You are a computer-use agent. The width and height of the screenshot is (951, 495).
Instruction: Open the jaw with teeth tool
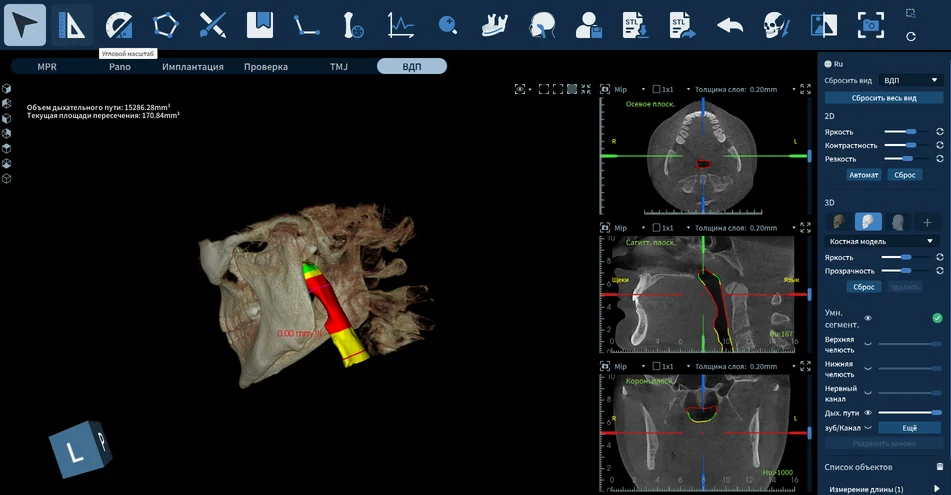[x=495, y=25]
